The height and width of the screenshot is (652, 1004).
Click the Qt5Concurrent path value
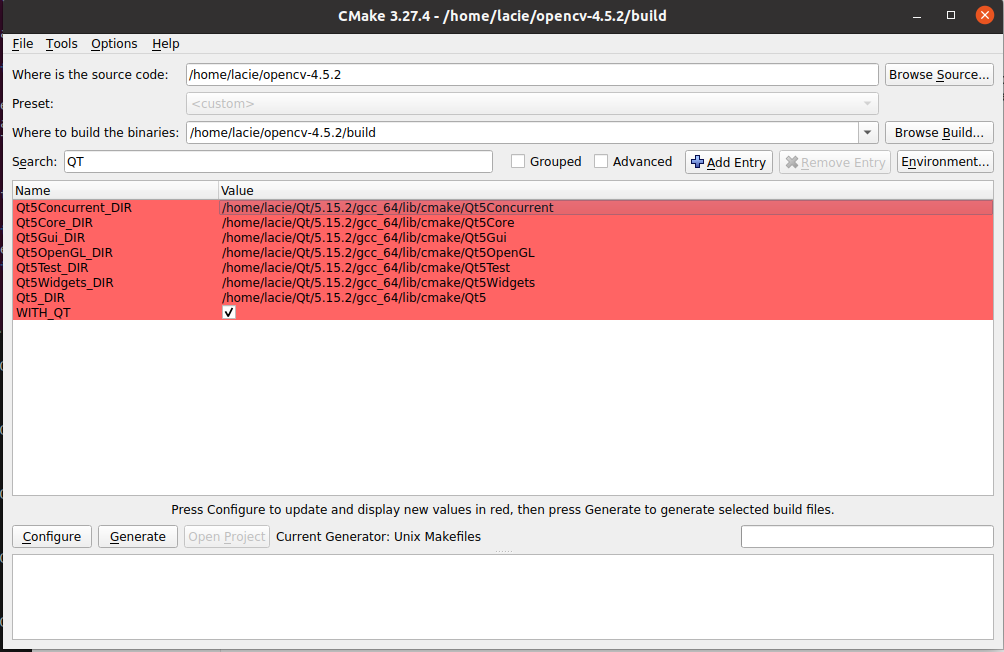point(387,208)
